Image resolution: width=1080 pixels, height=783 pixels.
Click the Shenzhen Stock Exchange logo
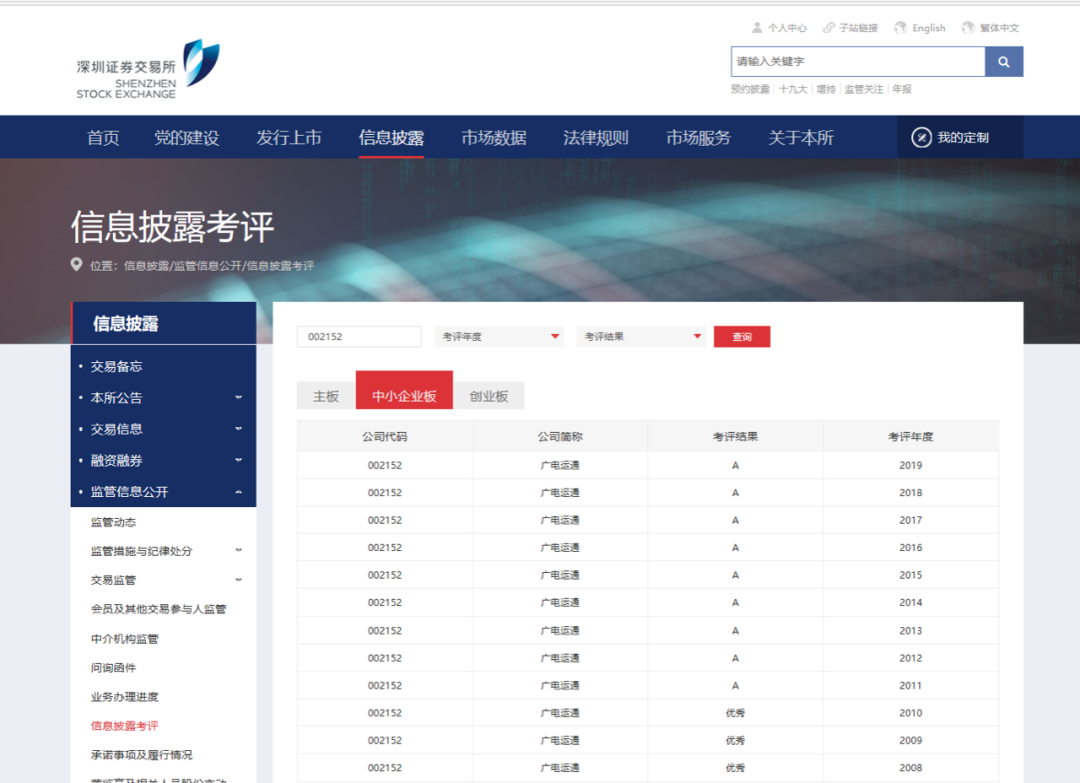(147, 69)
